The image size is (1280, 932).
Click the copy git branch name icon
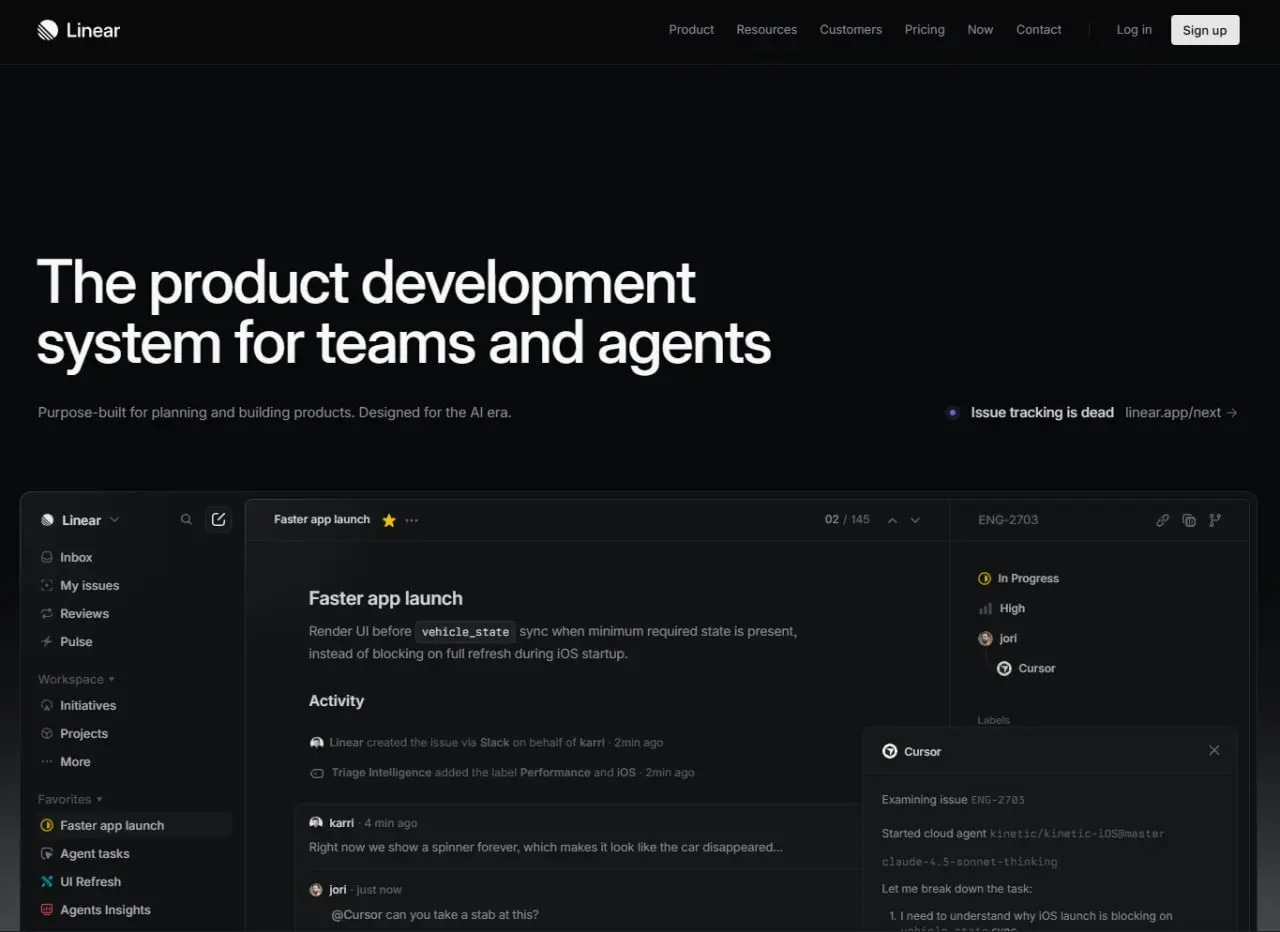point(1215,520)
